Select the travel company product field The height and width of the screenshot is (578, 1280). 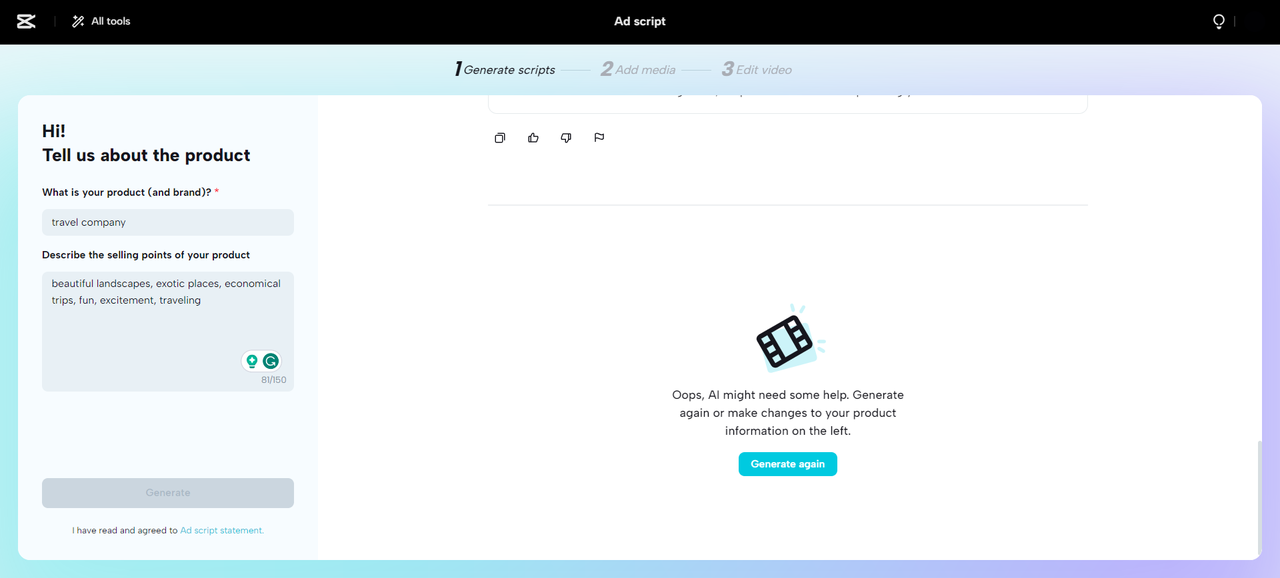167,221
